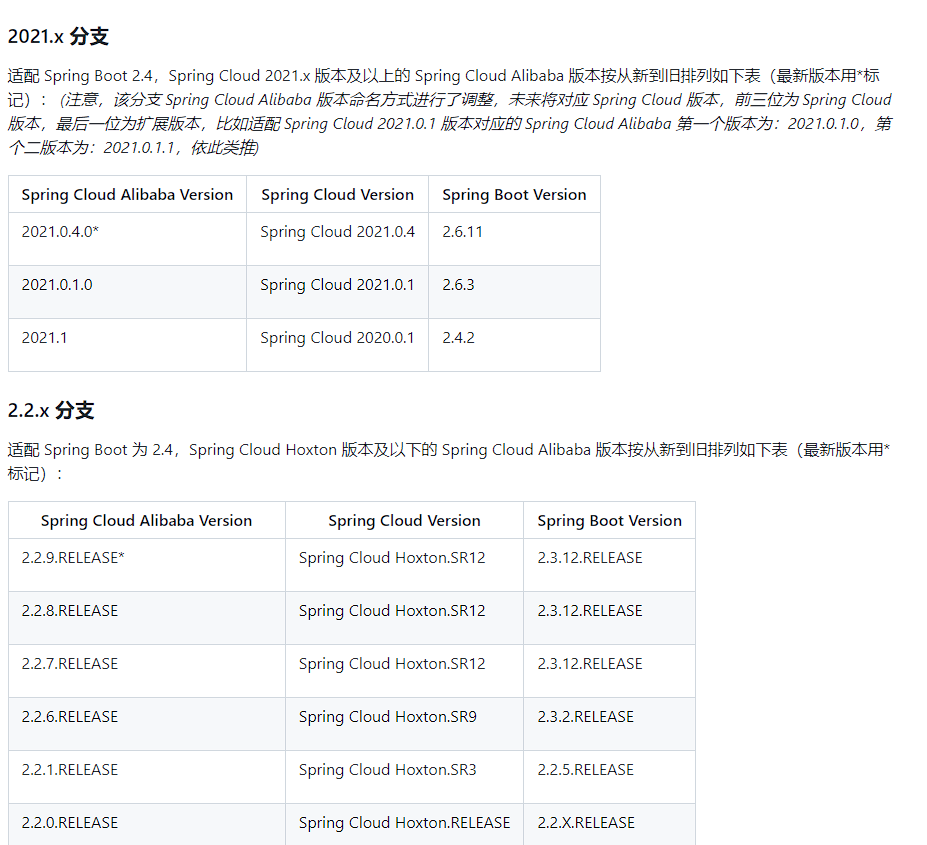Viewport: 927px width, 845px height.
Task: Select cell "2.2.7.RELEASE"
Action: click(x=147, y=671)
